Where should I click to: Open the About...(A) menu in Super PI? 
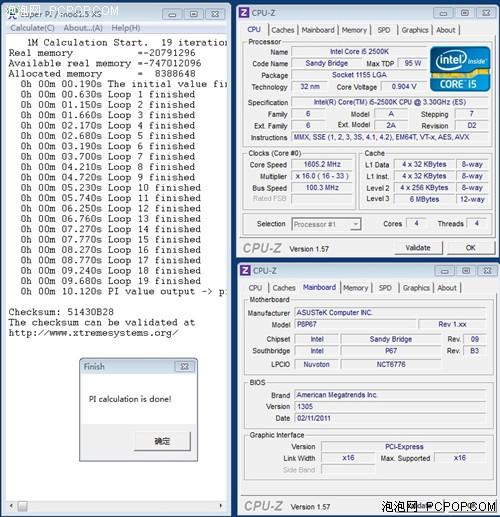[x=83, y=28]
